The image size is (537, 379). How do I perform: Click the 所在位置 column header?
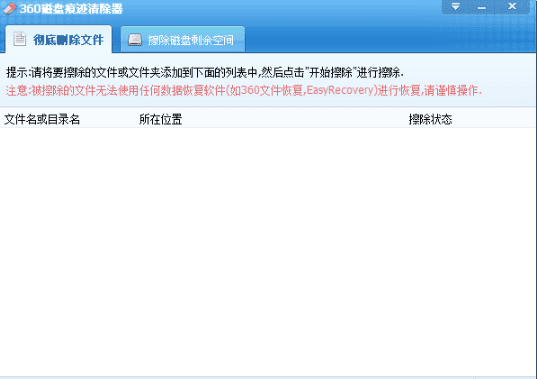click(161, 119)
